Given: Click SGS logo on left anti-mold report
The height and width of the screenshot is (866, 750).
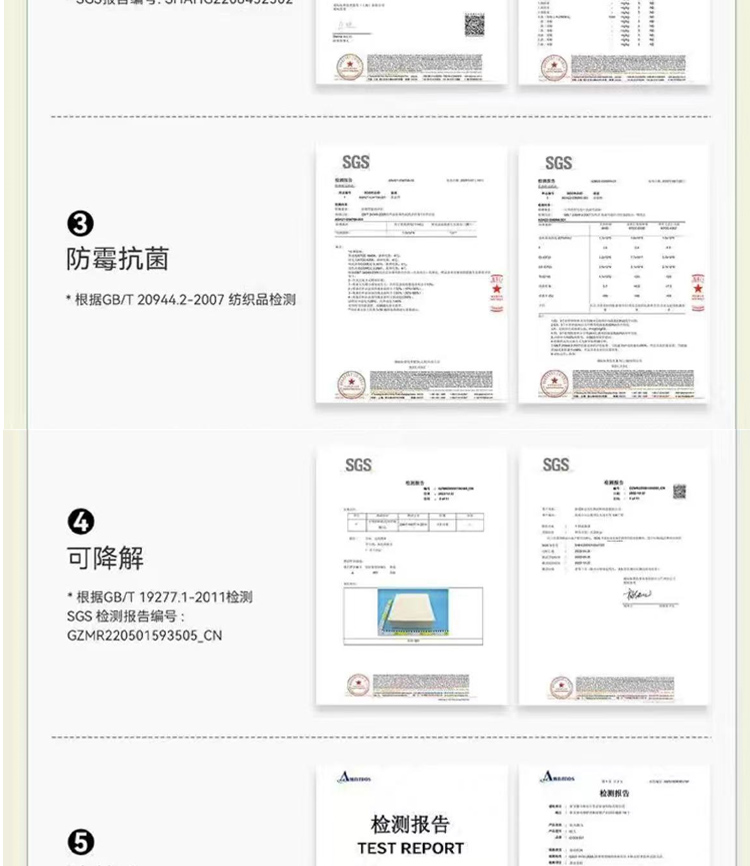Looking at the screenshot, I should coord(355,161).
